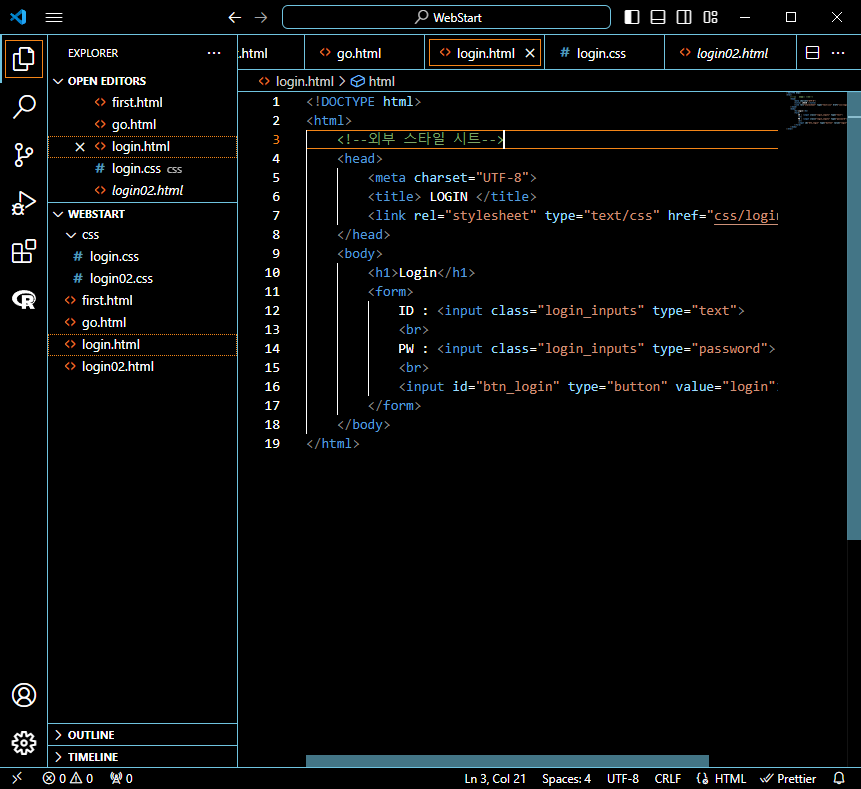The height and width of the screenshot is (789, 861).
Task: Show errors and warnings in status bar
Action: (x=68, y=778)
